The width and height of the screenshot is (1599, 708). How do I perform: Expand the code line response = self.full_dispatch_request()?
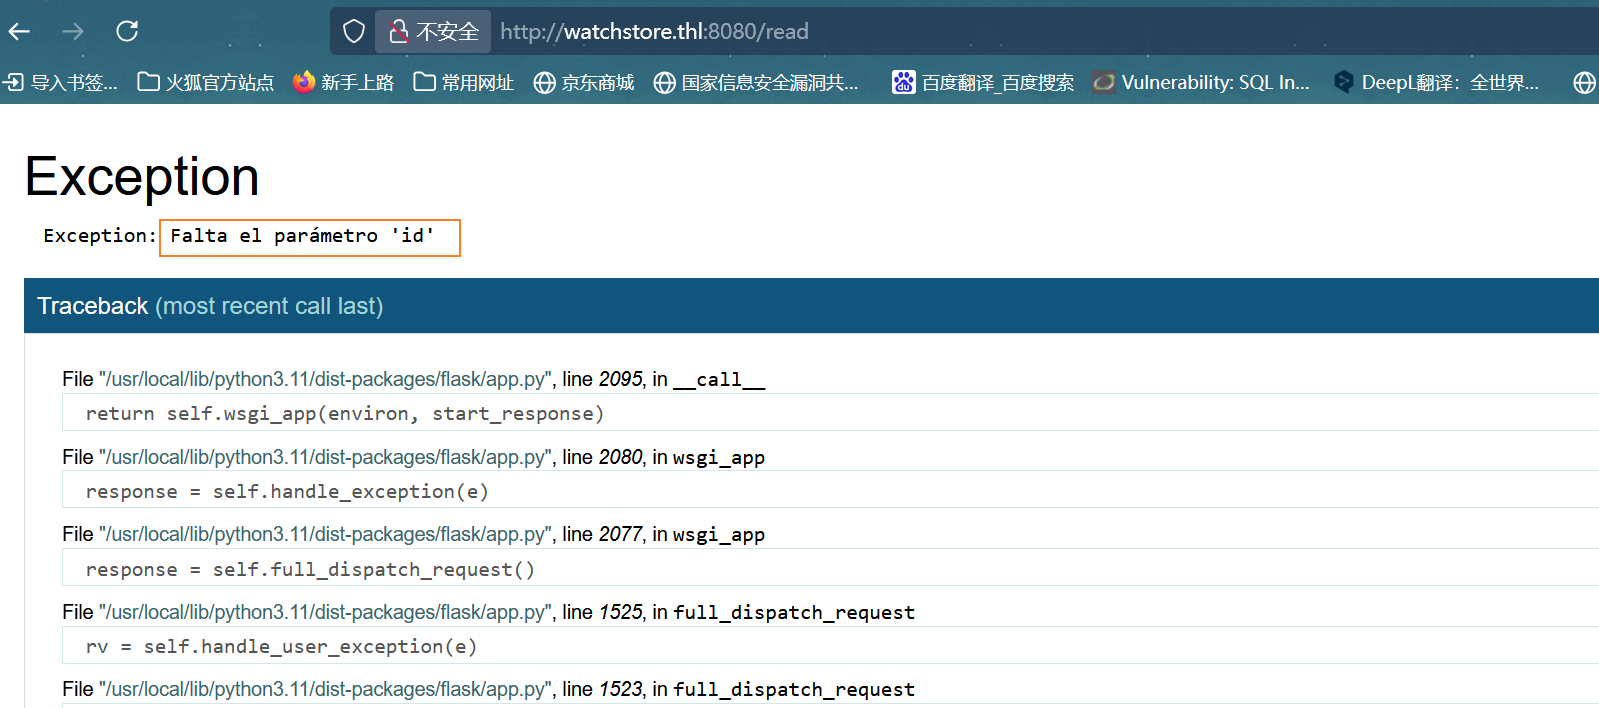[830, 569]
